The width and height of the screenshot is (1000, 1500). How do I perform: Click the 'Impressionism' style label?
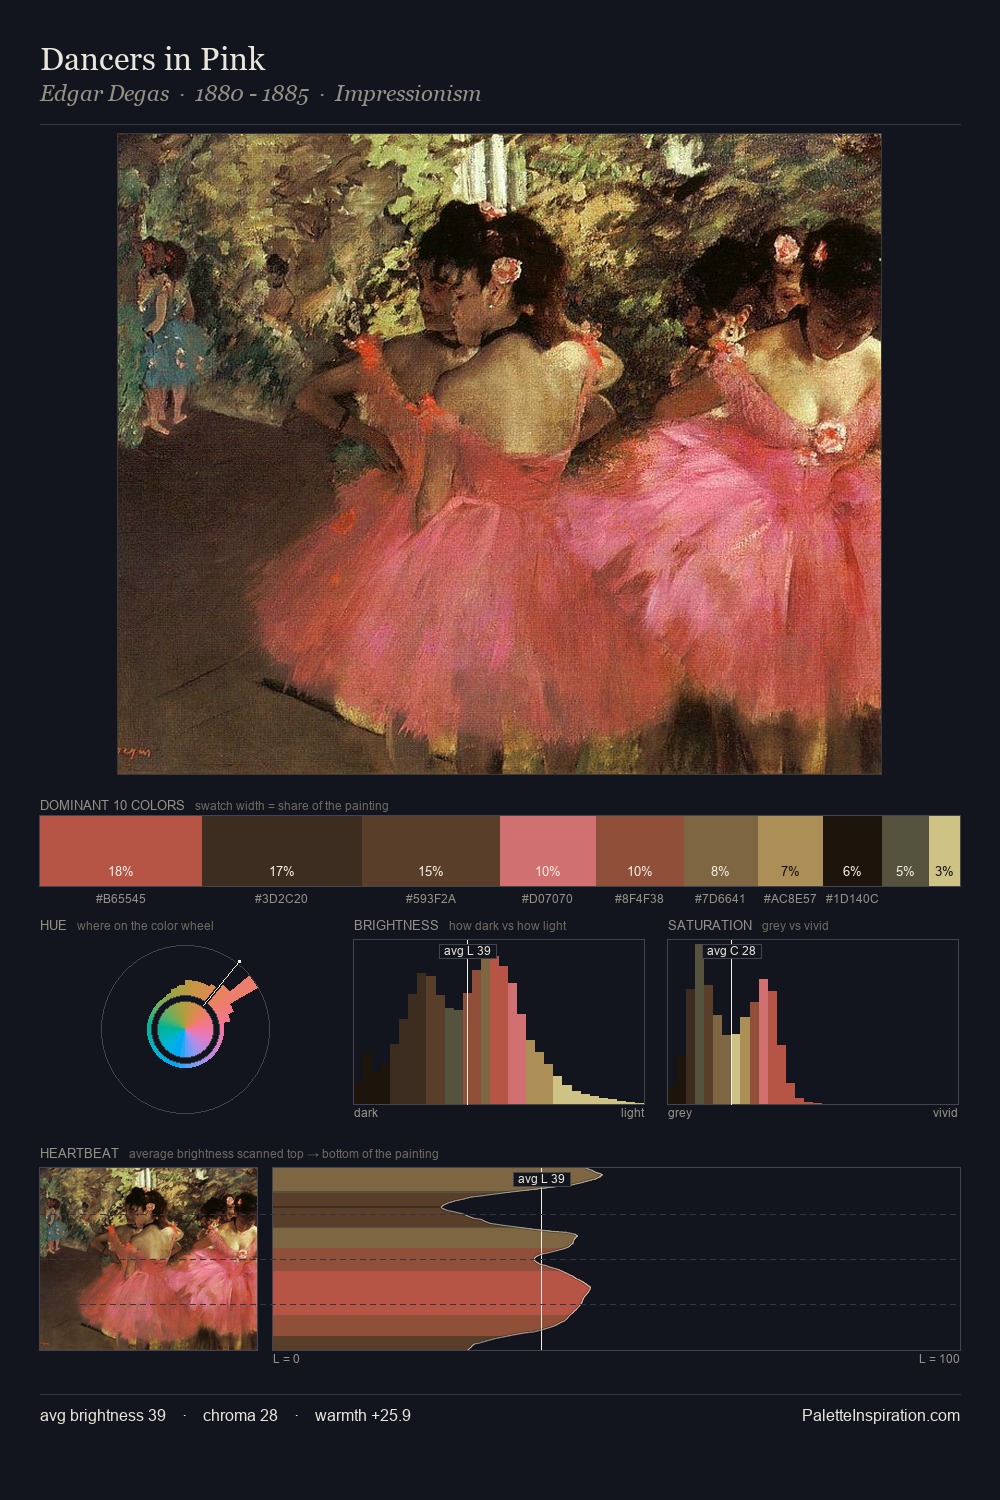tap(408, 94)
